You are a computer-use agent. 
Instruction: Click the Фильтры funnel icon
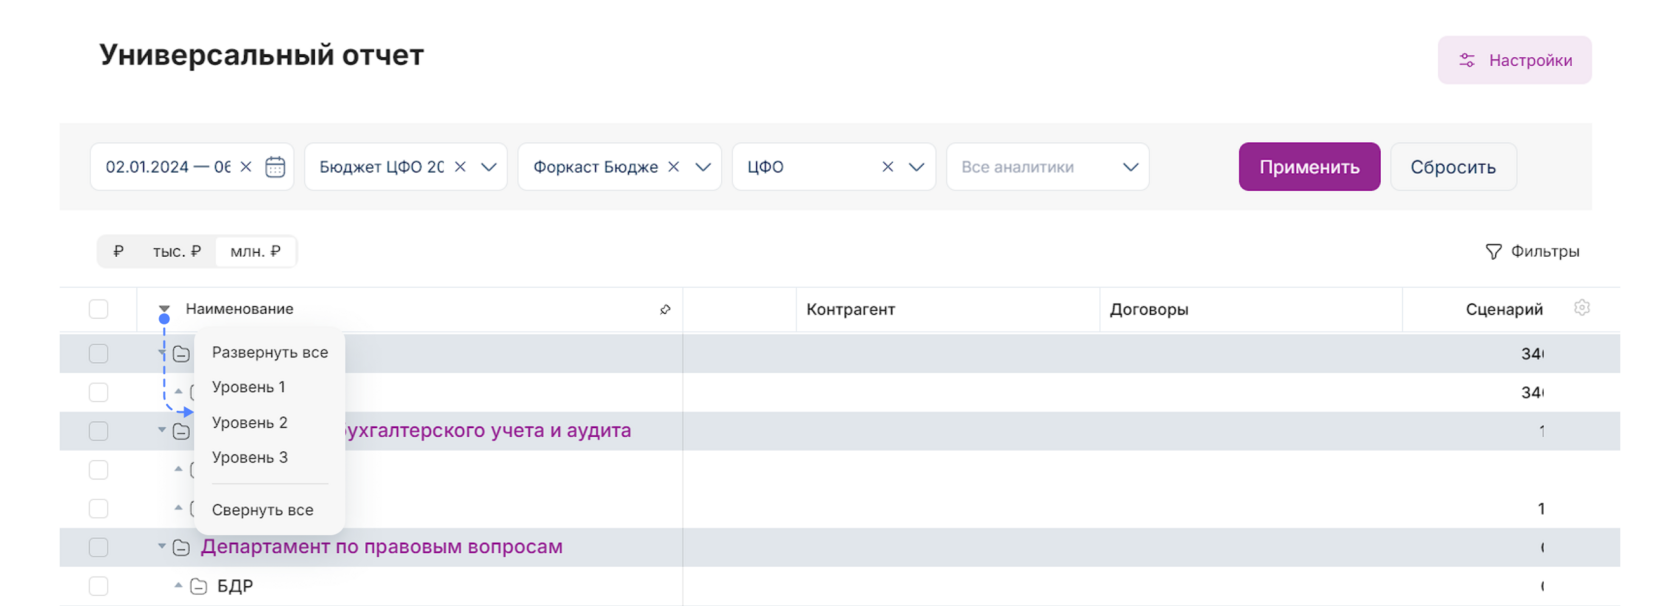point(1493,252)
